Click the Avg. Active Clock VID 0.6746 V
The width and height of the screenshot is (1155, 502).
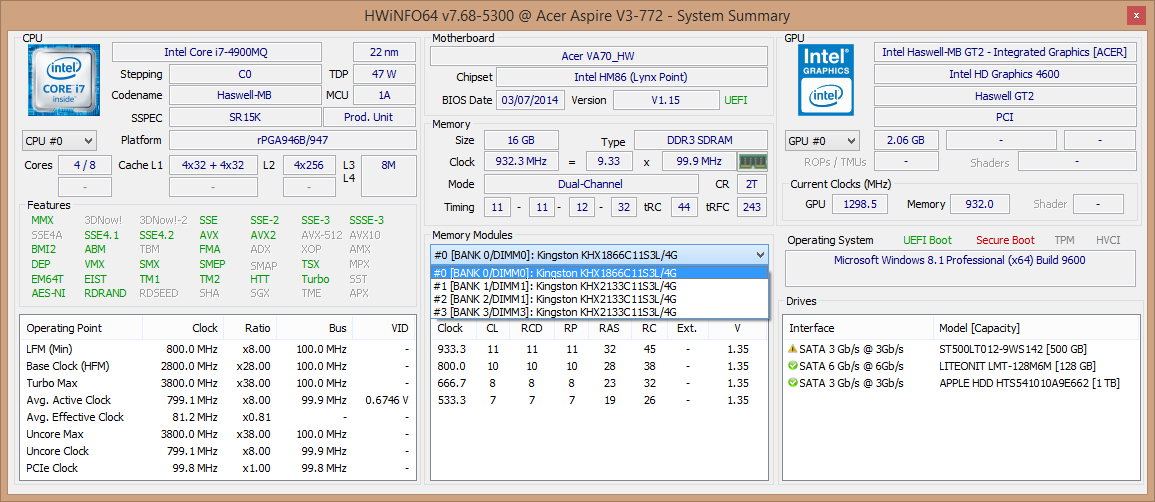387,400
